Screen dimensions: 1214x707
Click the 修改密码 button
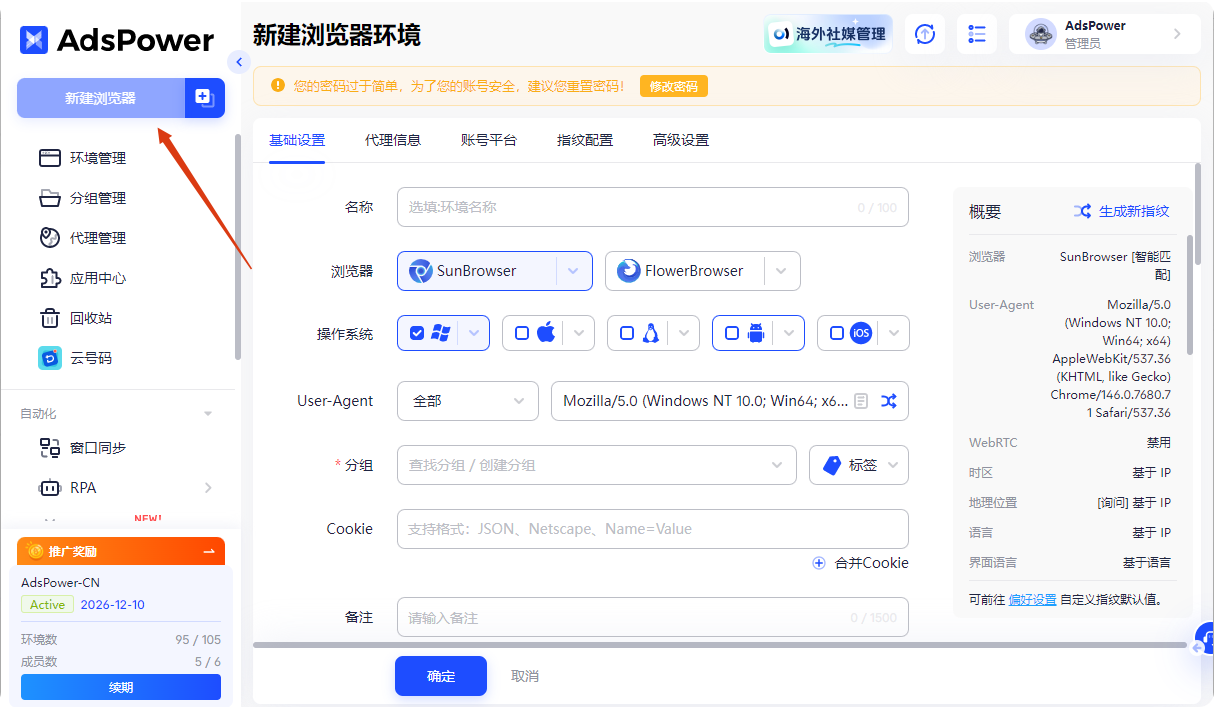click(x=673, y=86)
